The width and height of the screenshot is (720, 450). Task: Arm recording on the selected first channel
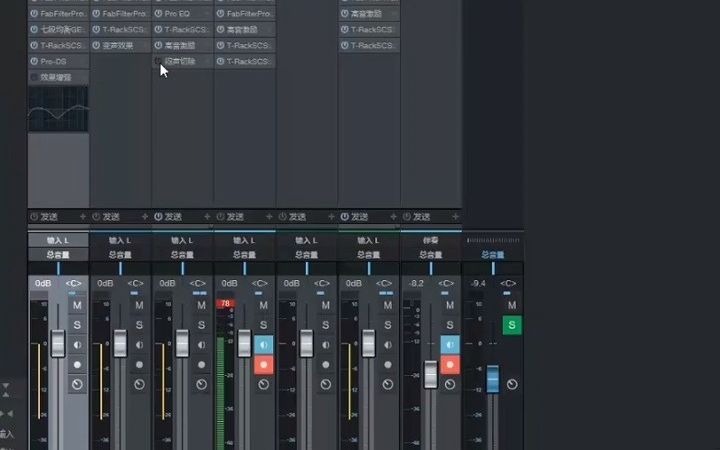click(x=77, y=365)
